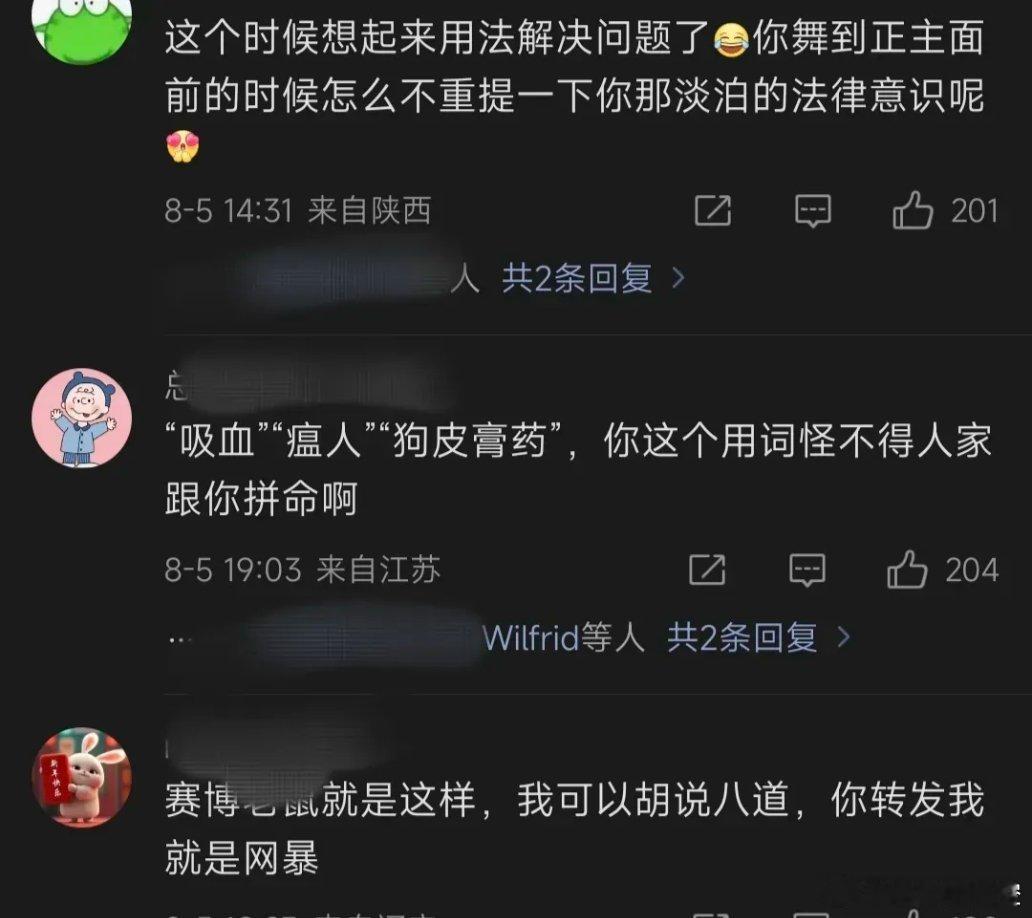Image resolution: width=1032 pixels, height=918 pixels.
Task: Tap the comment text mentioning 狗皮膏药
Action: click(x=578, y=469)
